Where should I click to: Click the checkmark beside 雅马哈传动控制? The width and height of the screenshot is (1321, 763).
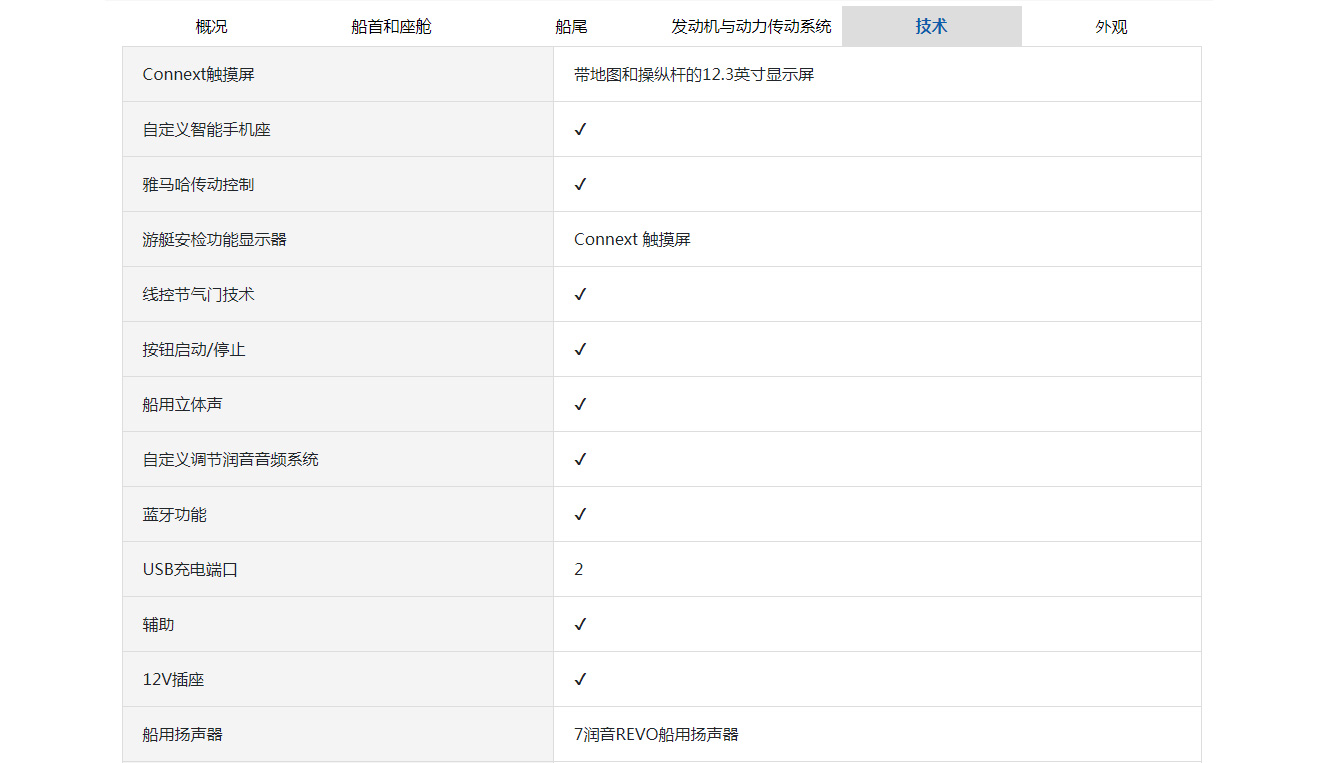[580, 184]
